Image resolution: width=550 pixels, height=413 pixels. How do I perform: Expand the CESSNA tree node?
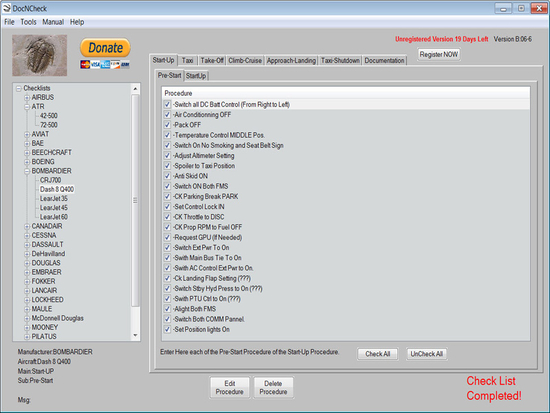(x=27, y=235)
